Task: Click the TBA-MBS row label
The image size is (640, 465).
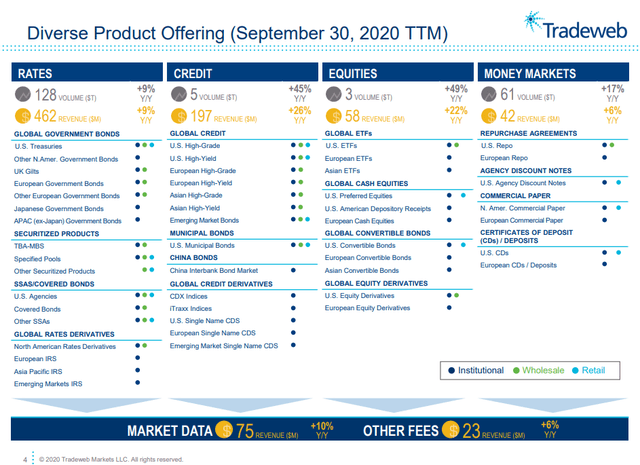Action: coord(29,246)
